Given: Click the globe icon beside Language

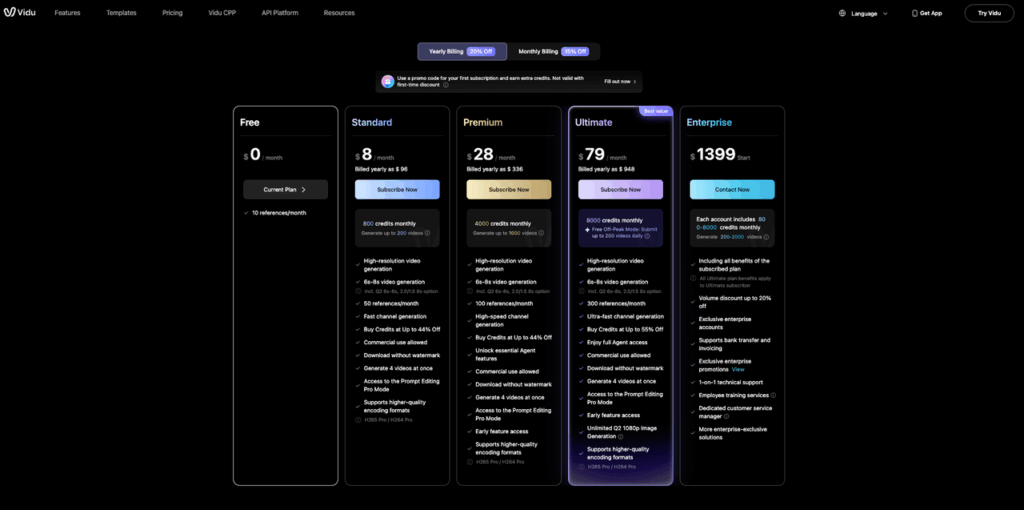Looking at the screenshot, I should click(x=842, y=13).
